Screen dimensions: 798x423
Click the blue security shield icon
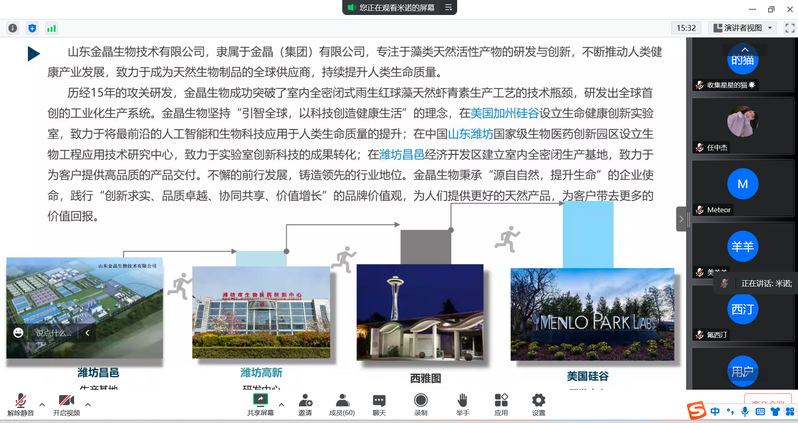pyautogui.click(x=32, y=29)
